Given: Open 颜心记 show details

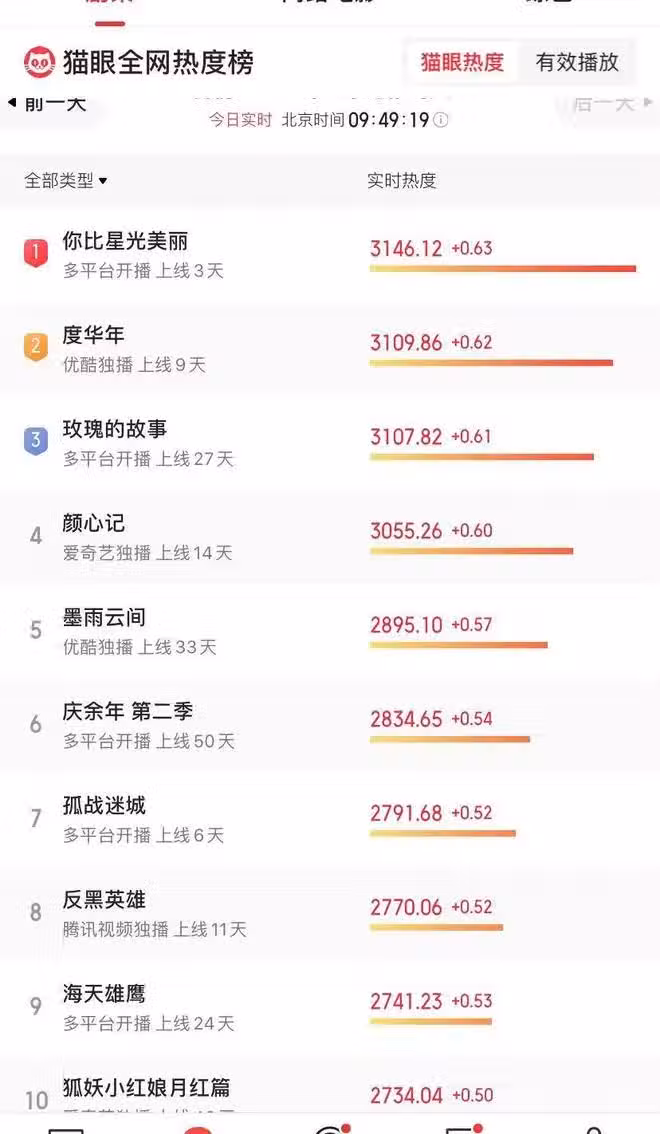Looking at the screenshot, I should pos(93,523).
